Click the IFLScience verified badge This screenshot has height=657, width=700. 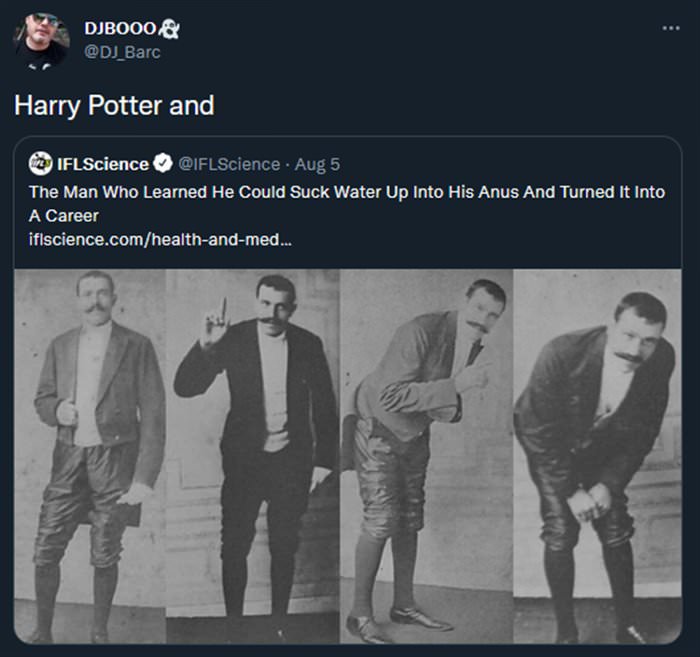[x=162, y=163]
